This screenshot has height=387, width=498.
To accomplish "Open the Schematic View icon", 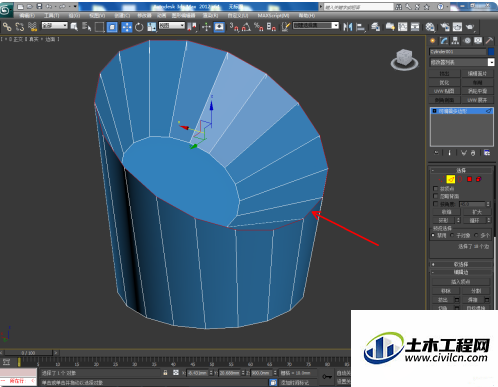I will tap(415, 27).
